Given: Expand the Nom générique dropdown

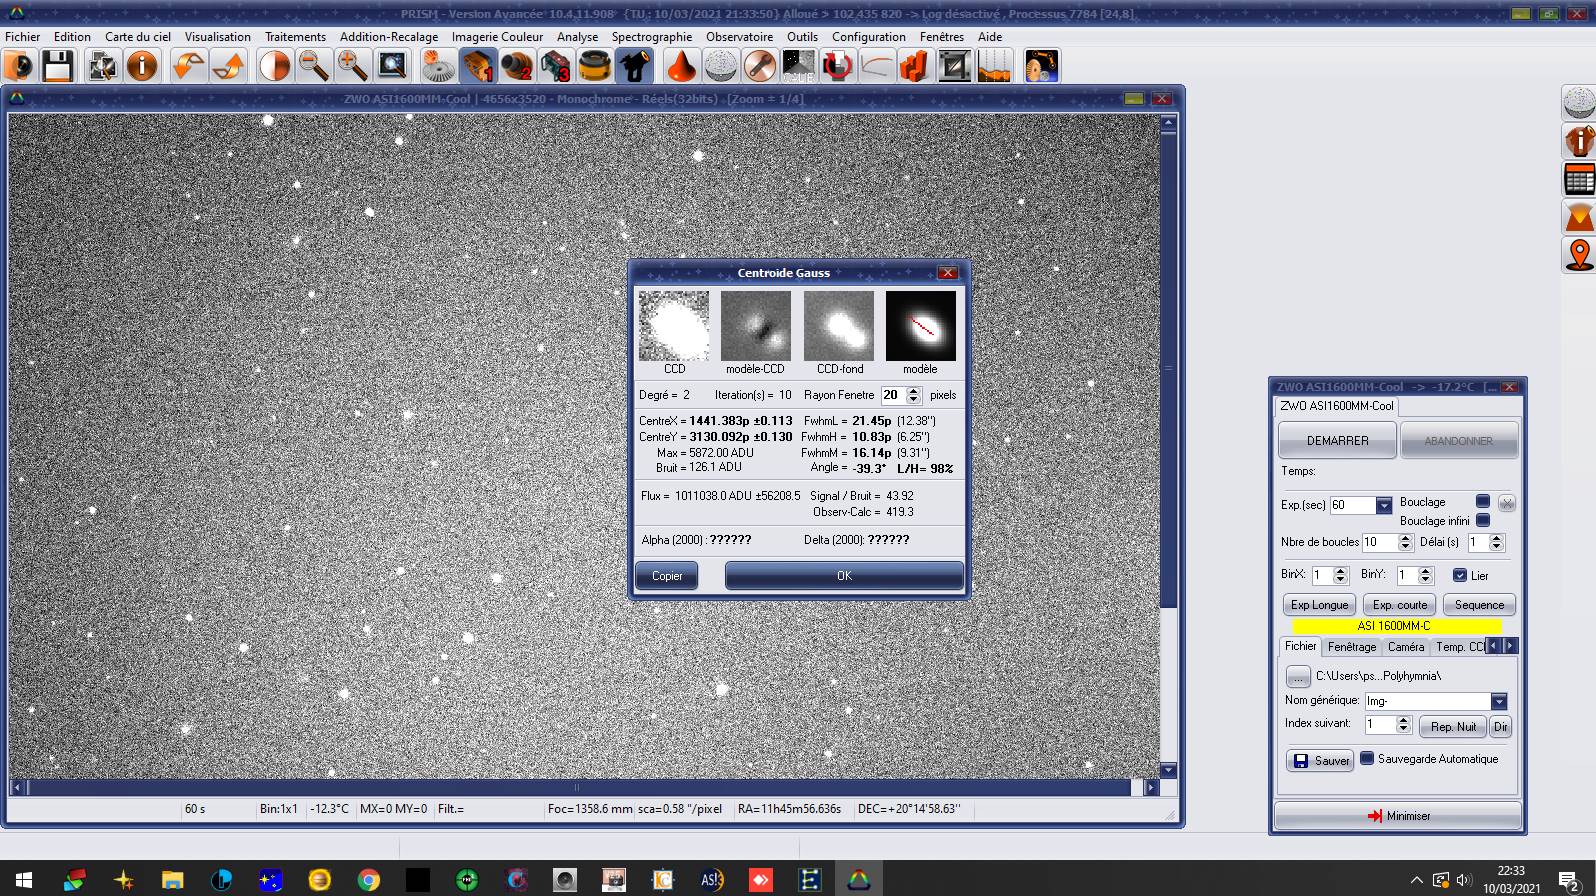Looking at the screenshot, I should click(1498, 701).
